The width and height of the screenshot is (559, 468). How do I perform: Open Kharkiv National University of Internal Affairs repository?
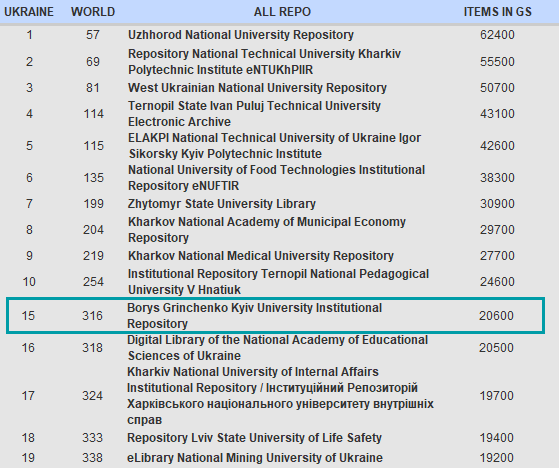[280, 396]
